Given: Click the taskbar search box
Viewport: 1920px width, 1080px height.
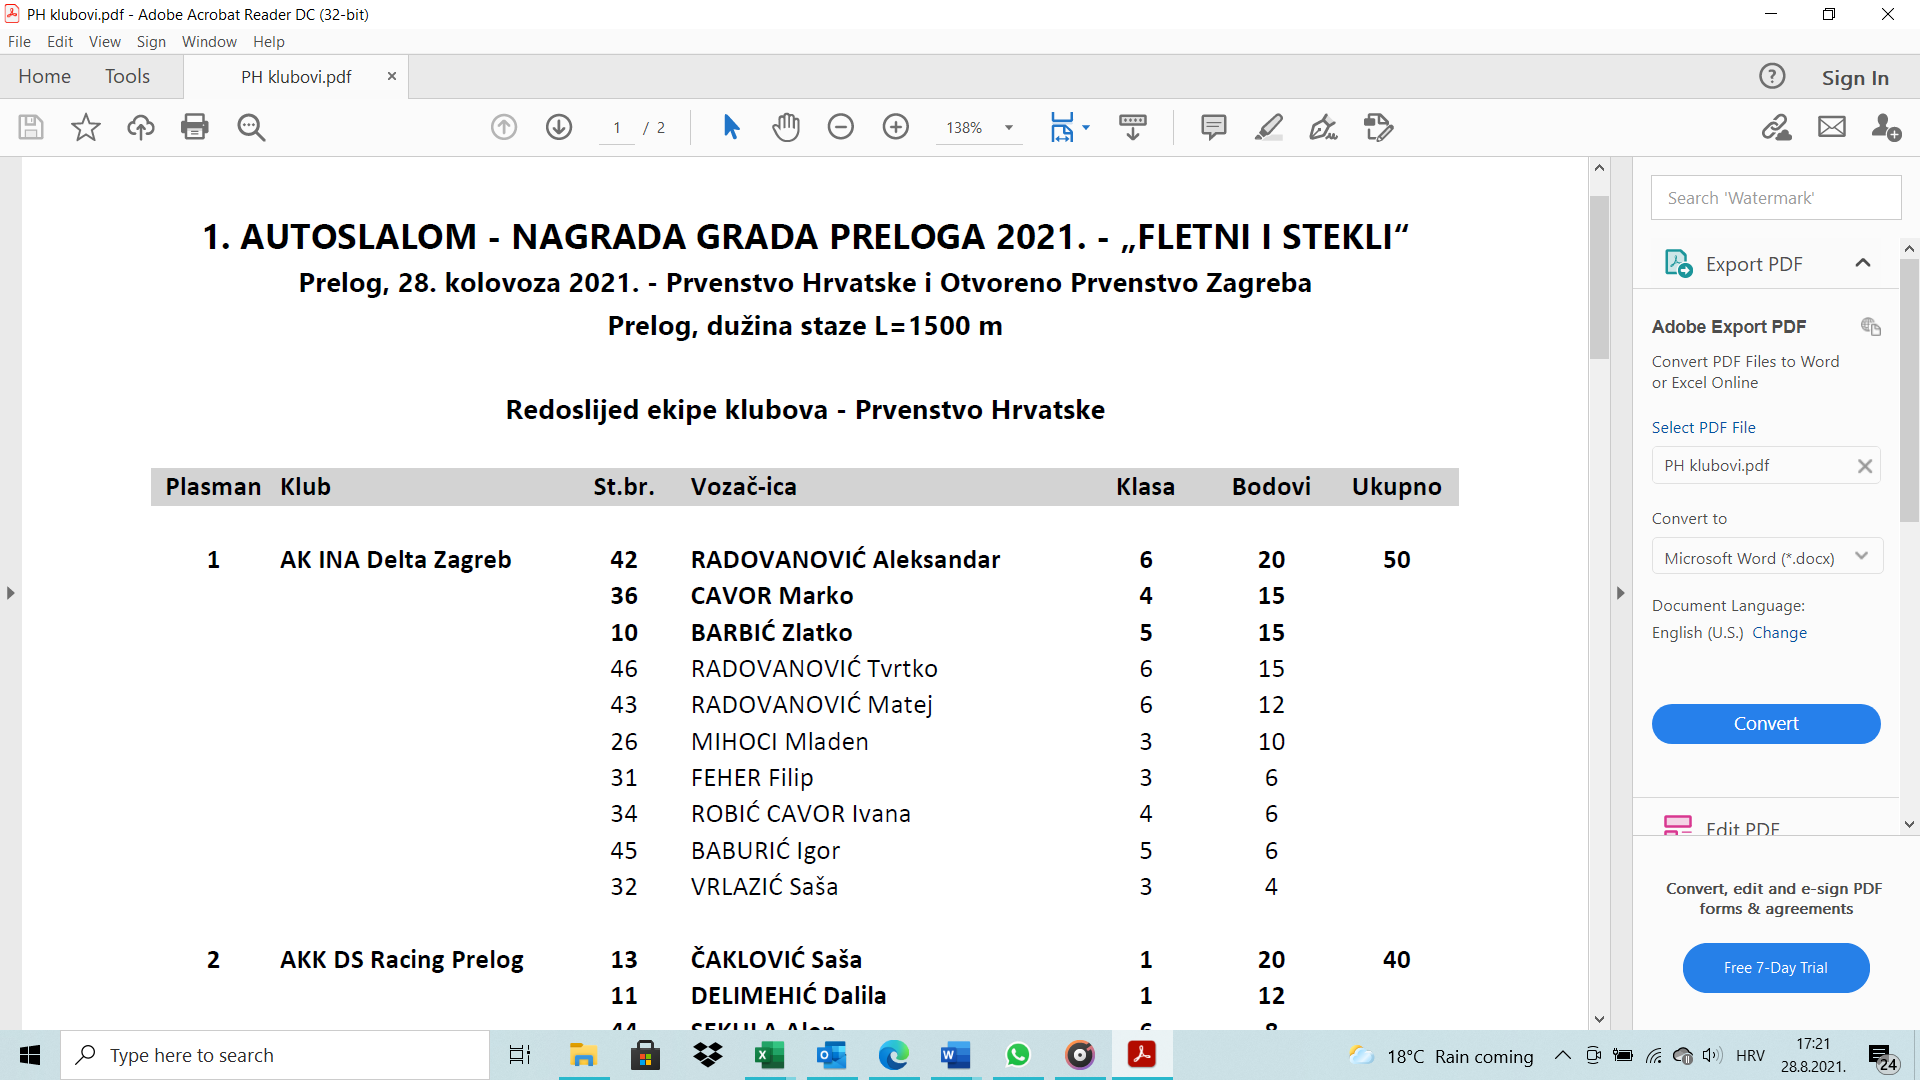Looking at the screenshot, I should coord(275,1055).
